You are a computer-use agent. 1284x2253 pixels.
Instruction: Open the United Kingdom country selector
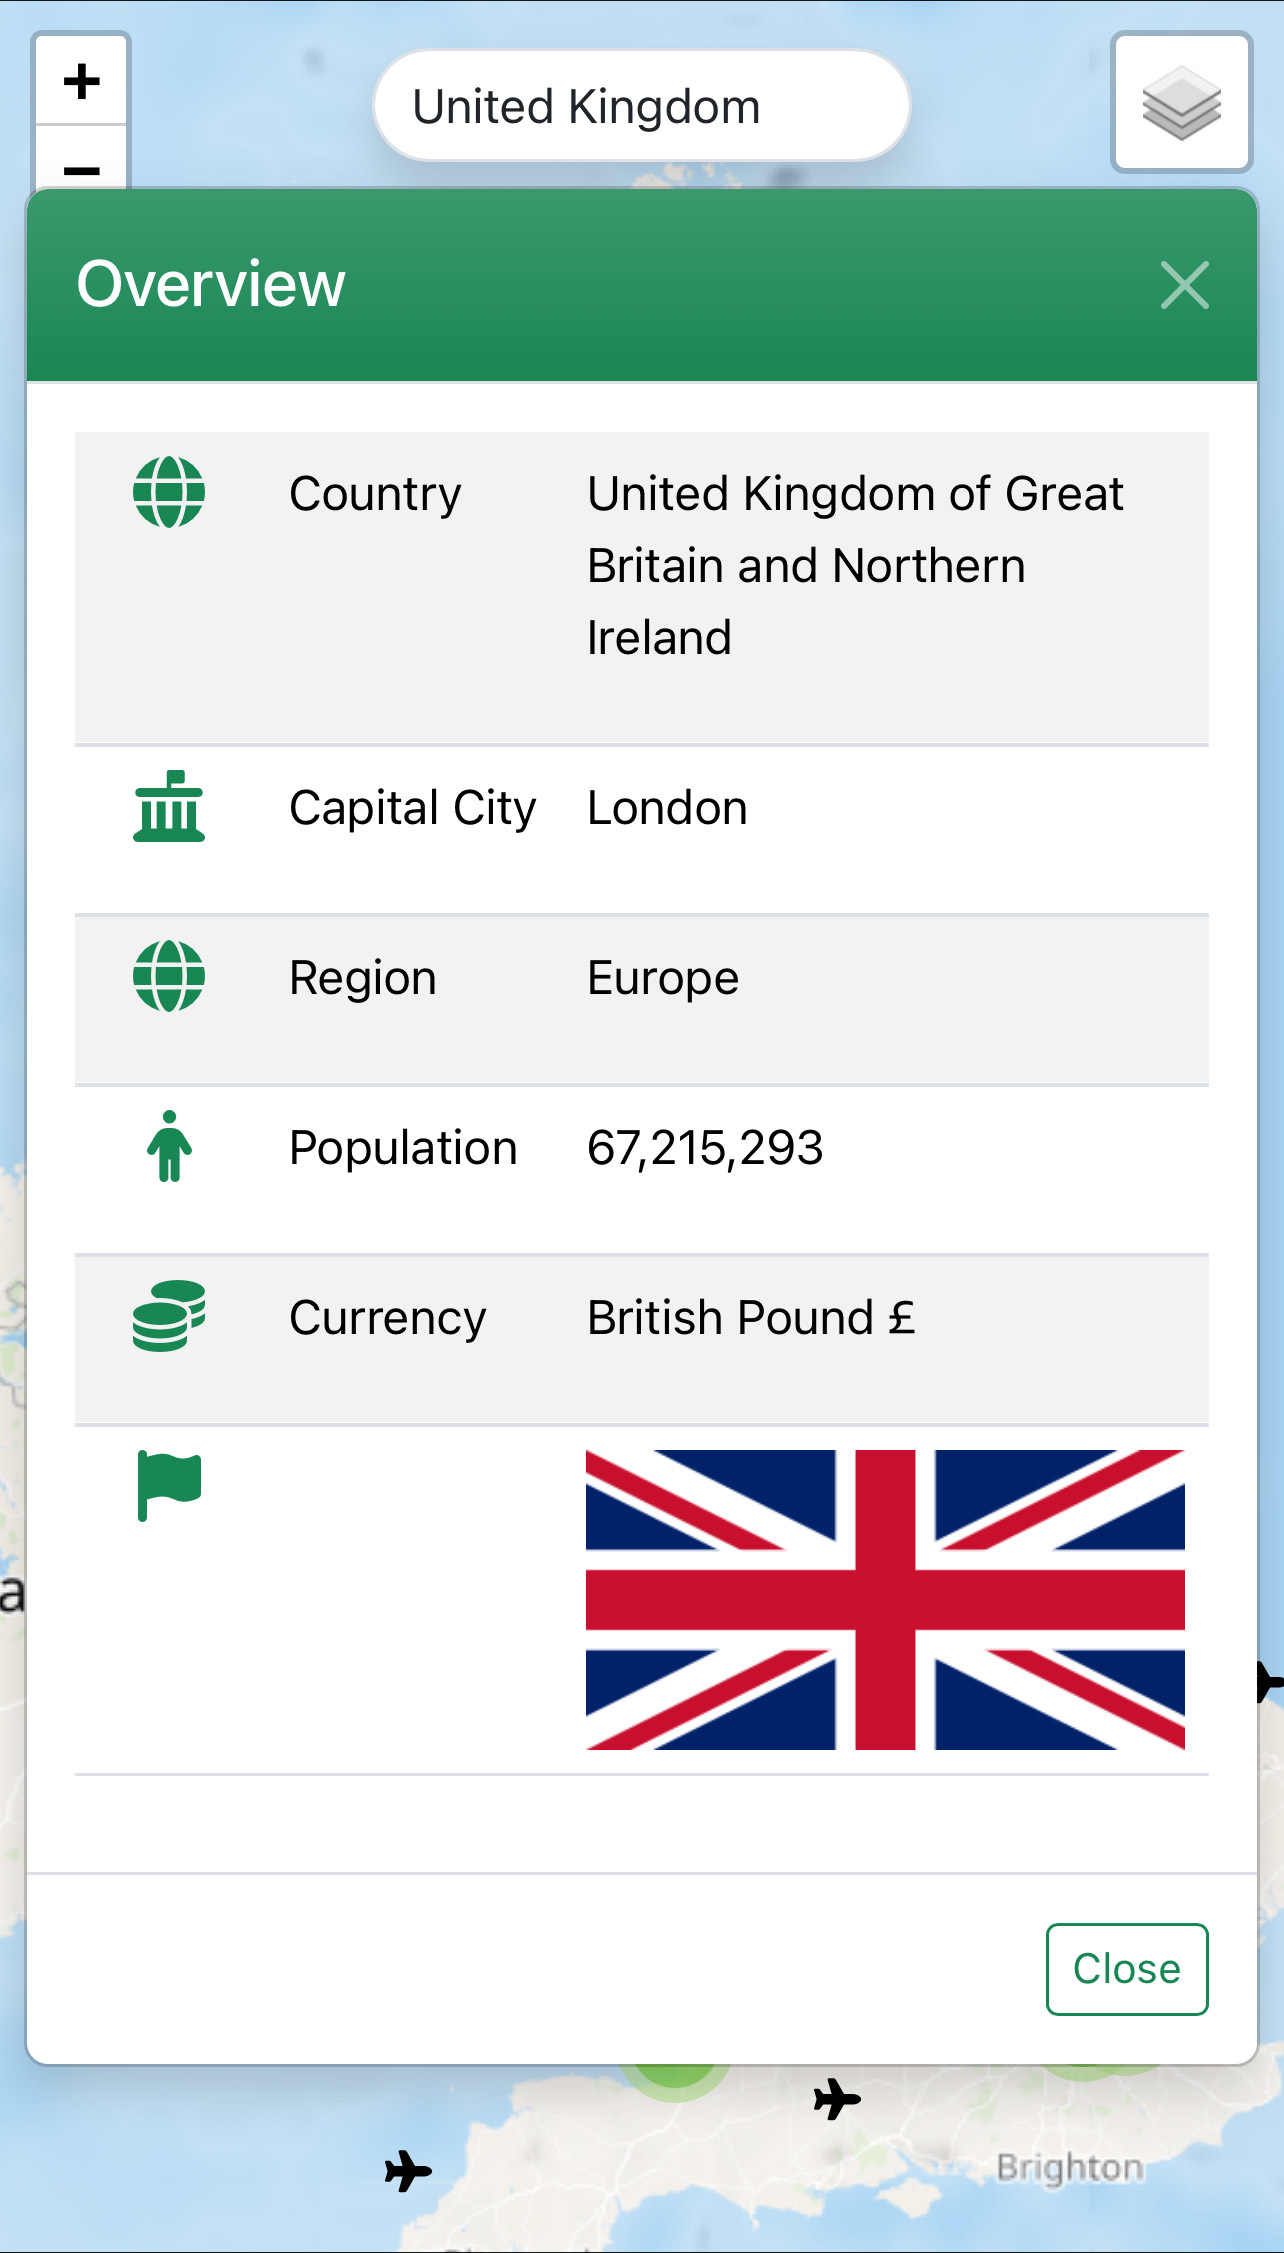click(x=641, y=106)
